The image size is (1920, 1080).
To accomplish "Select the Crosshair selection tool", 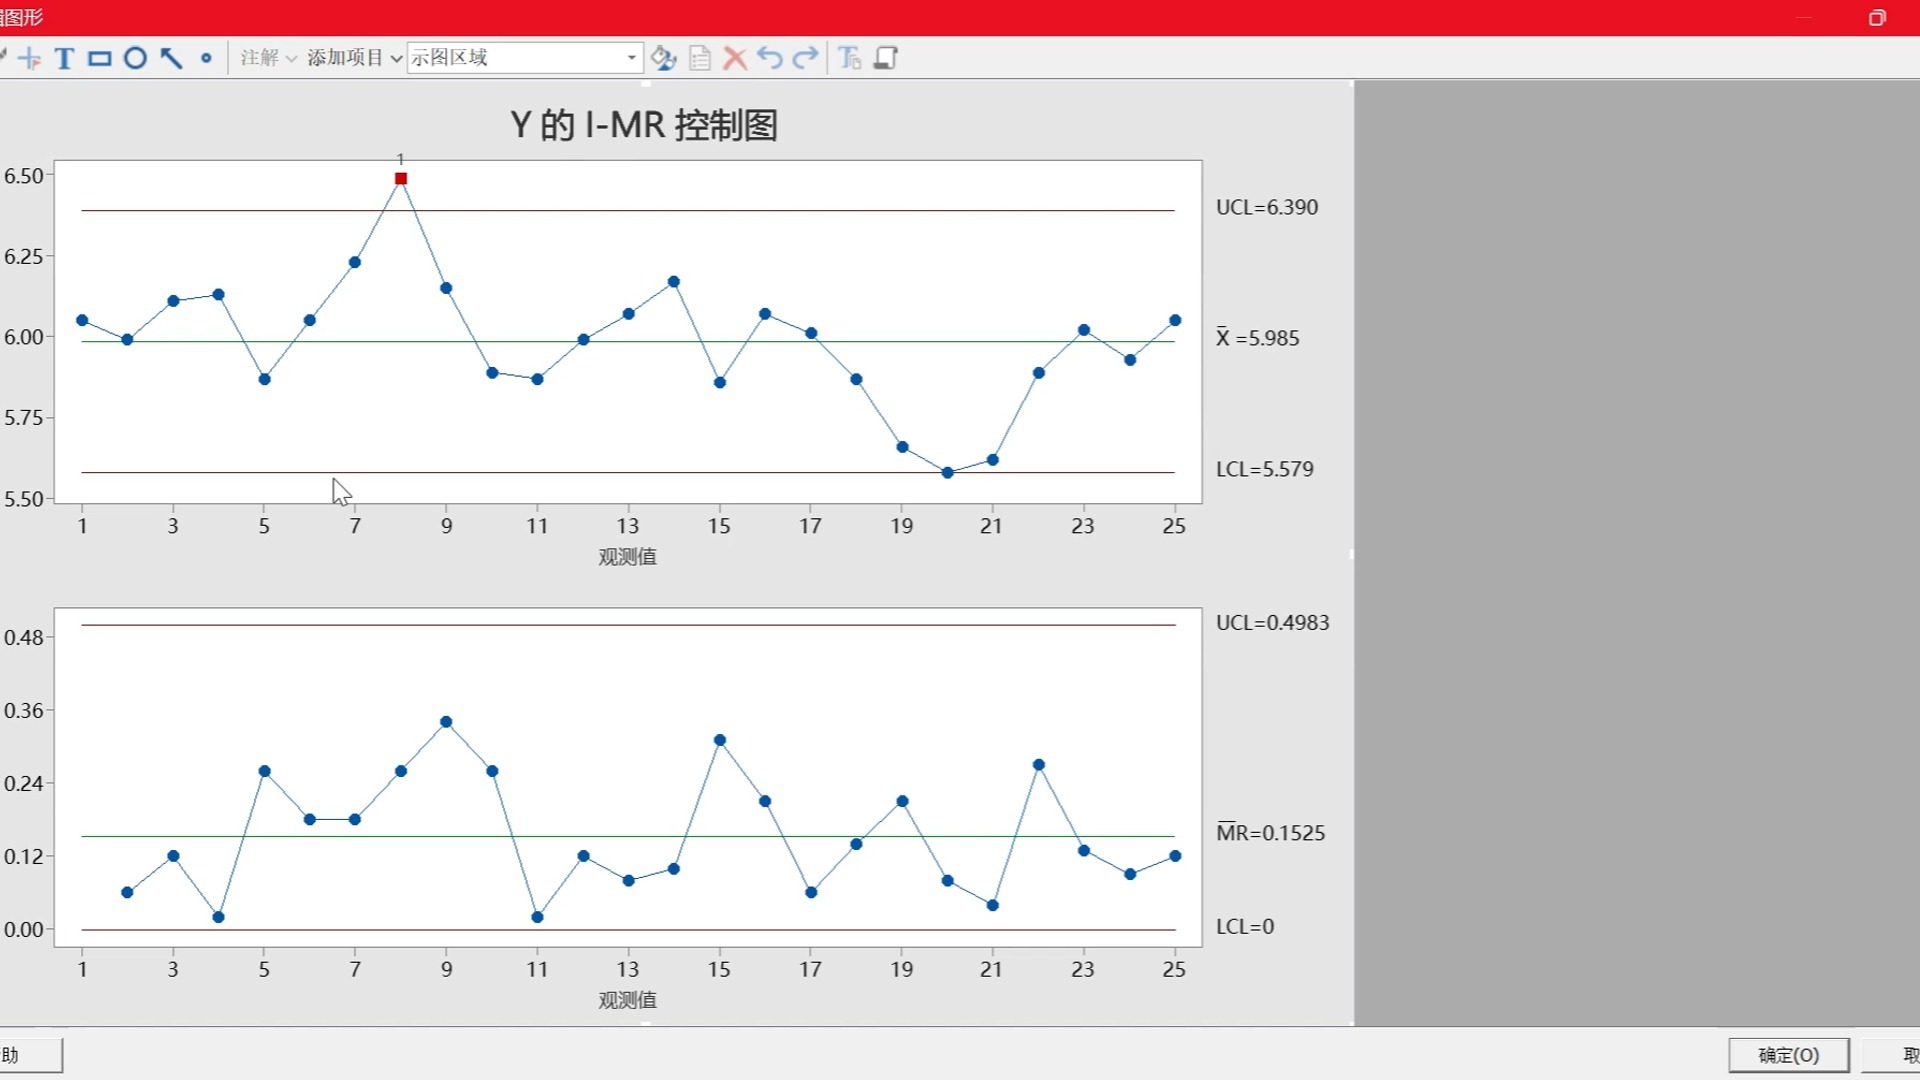I will pyautogui.click(x=30, y=58).
